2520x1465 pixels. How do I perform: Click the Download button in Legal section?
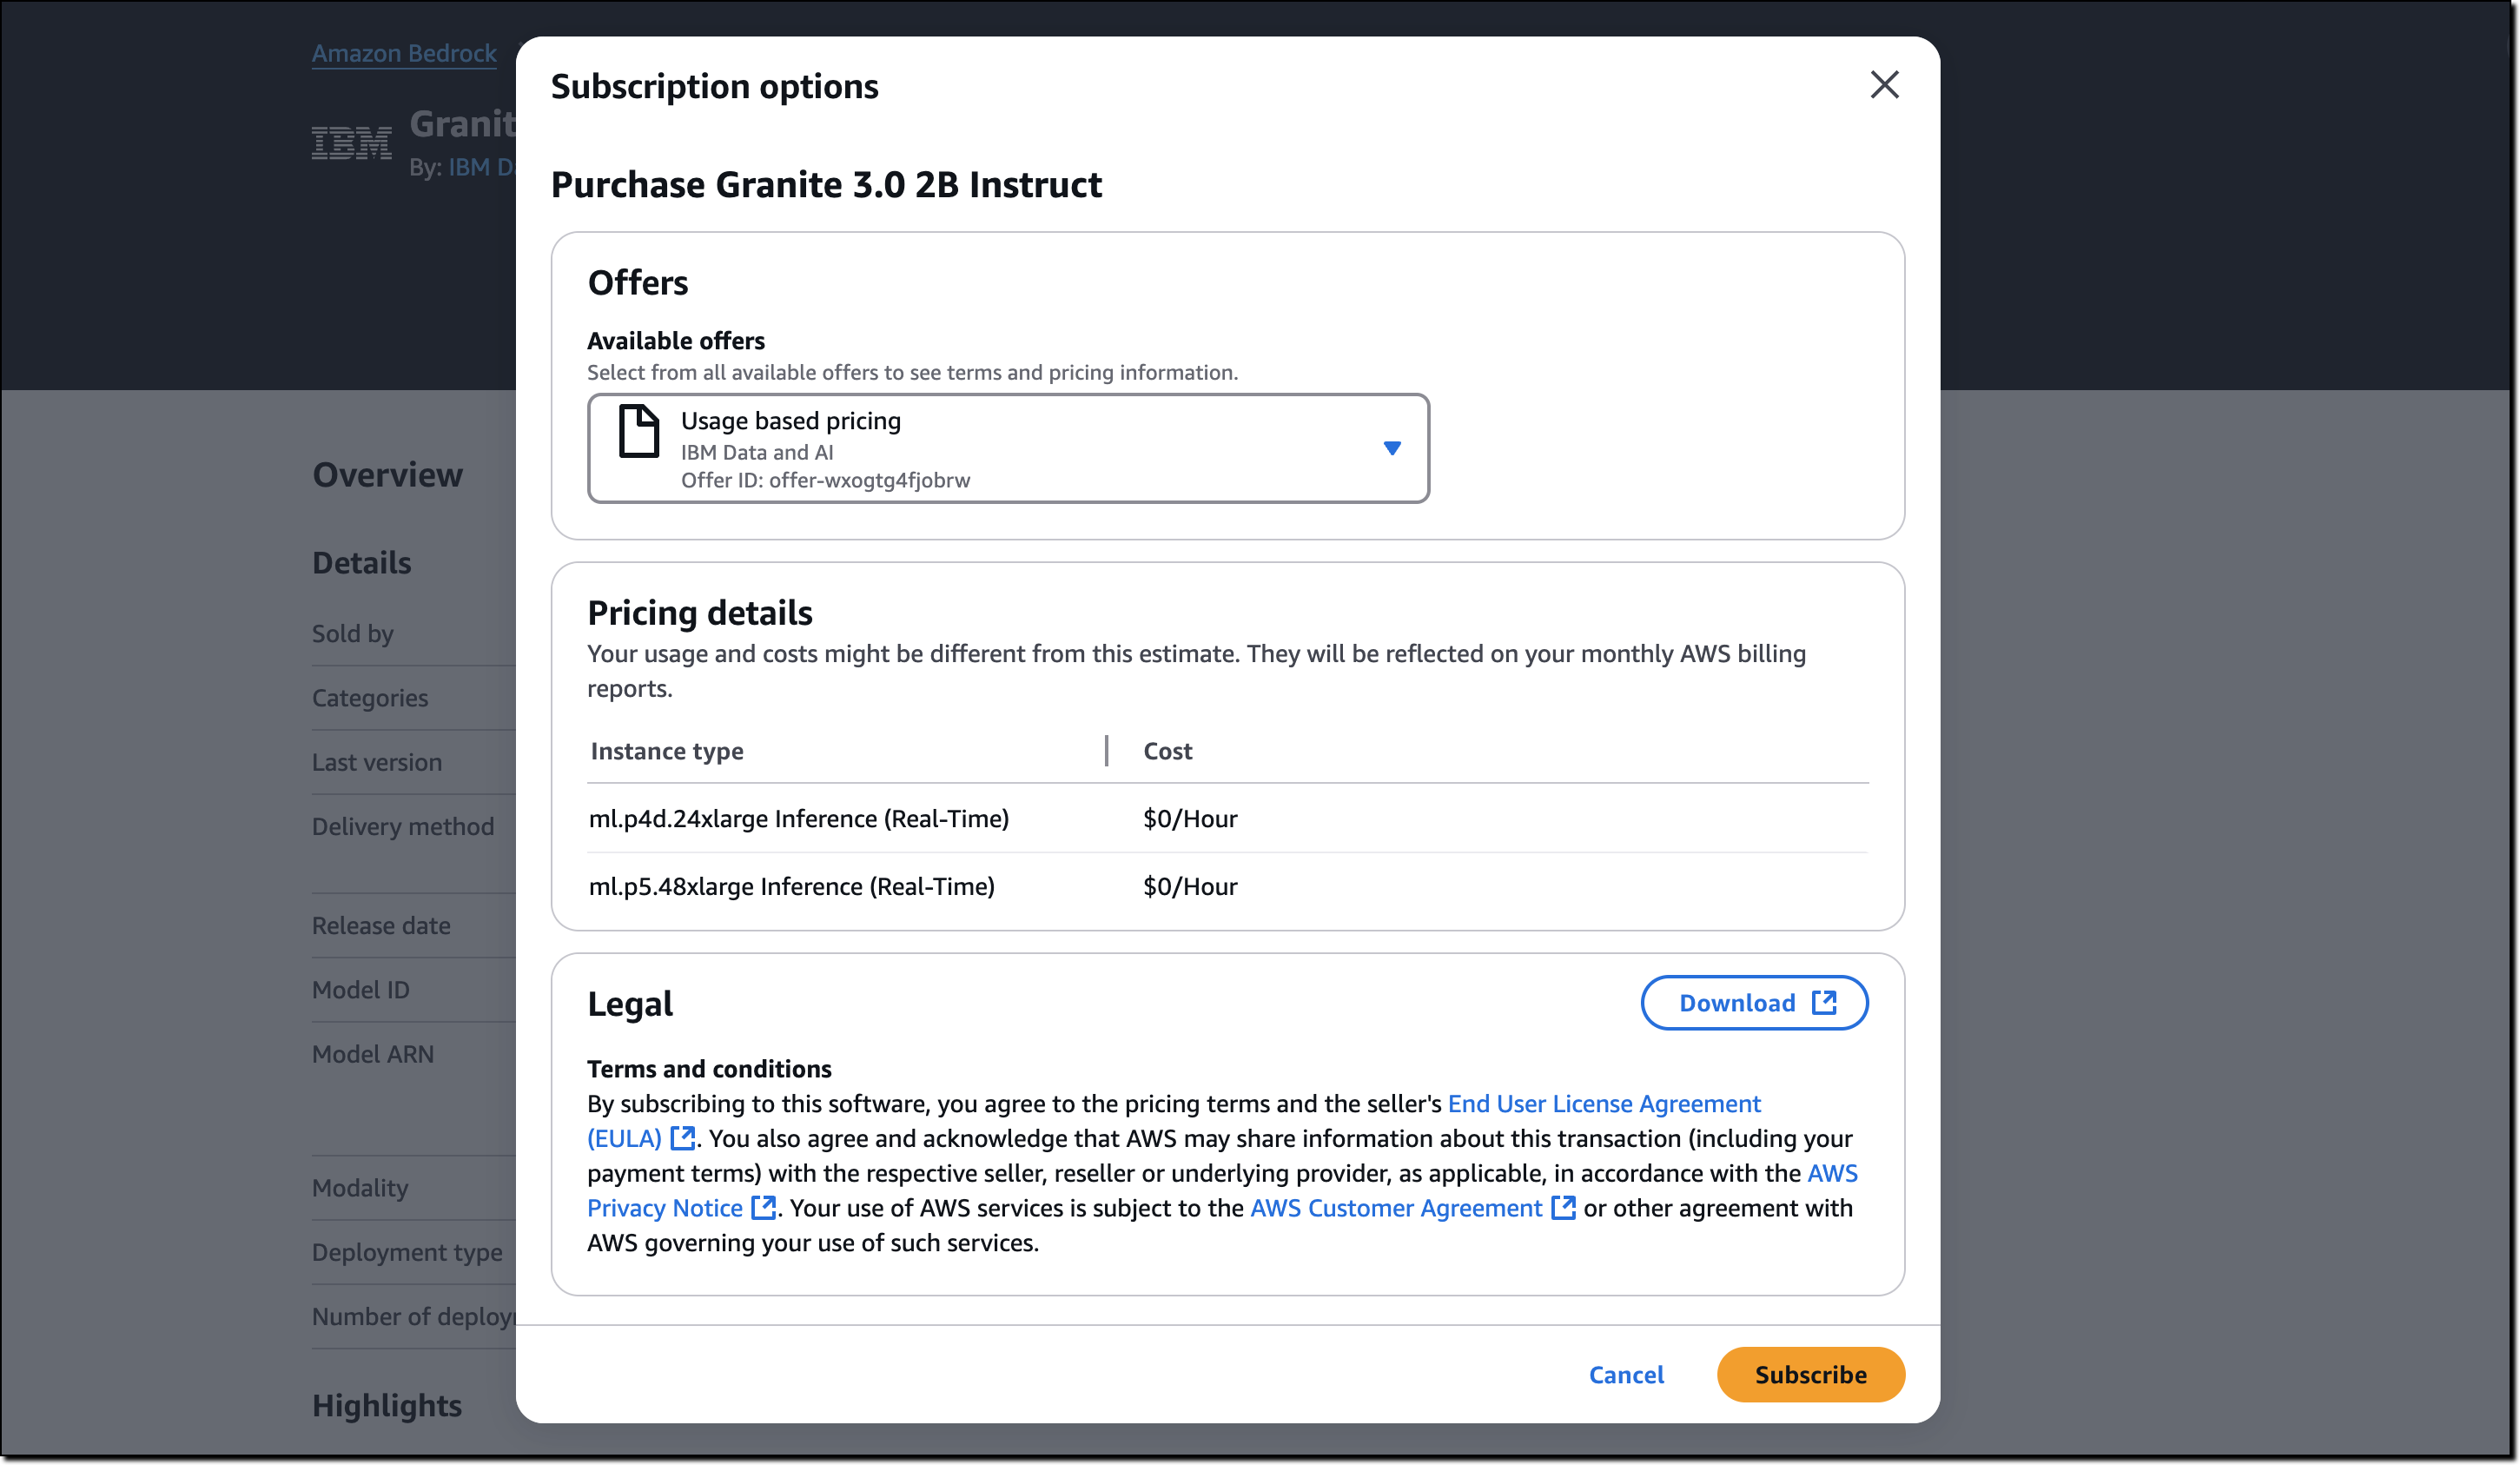[1753, 1003]
